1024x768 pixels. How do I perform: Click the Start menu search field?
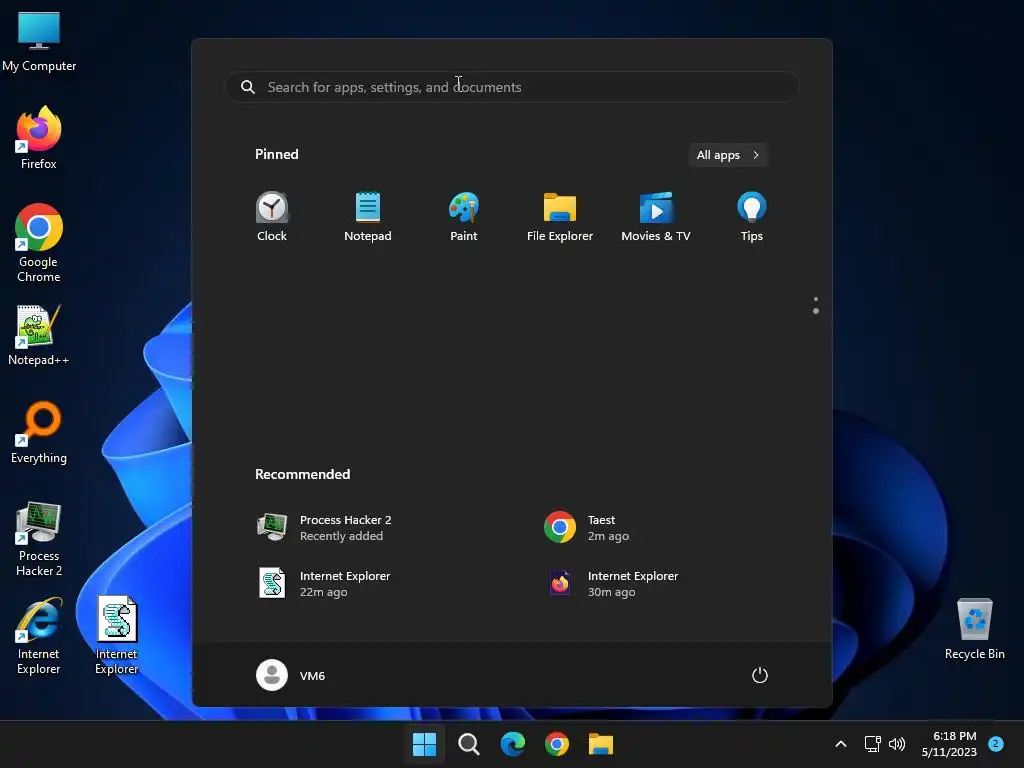coord(512,87)
